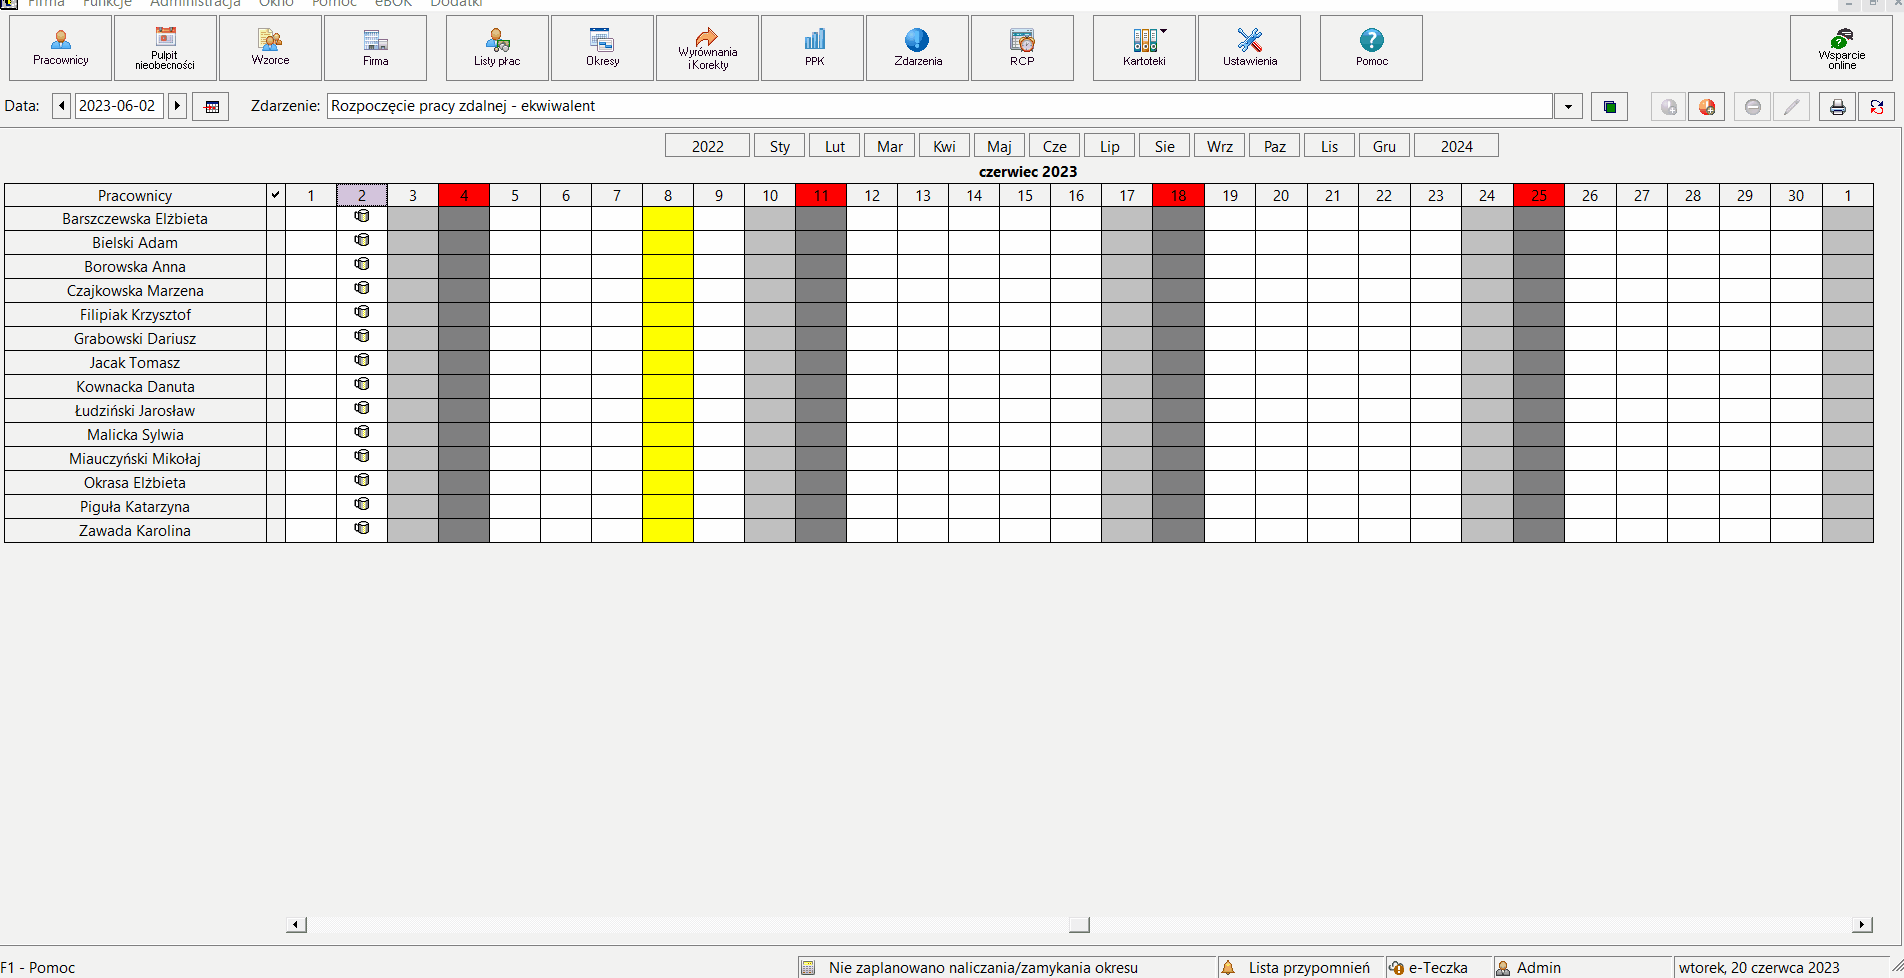
Task: Open Ustawienia tools icon
Action: 1249,48
